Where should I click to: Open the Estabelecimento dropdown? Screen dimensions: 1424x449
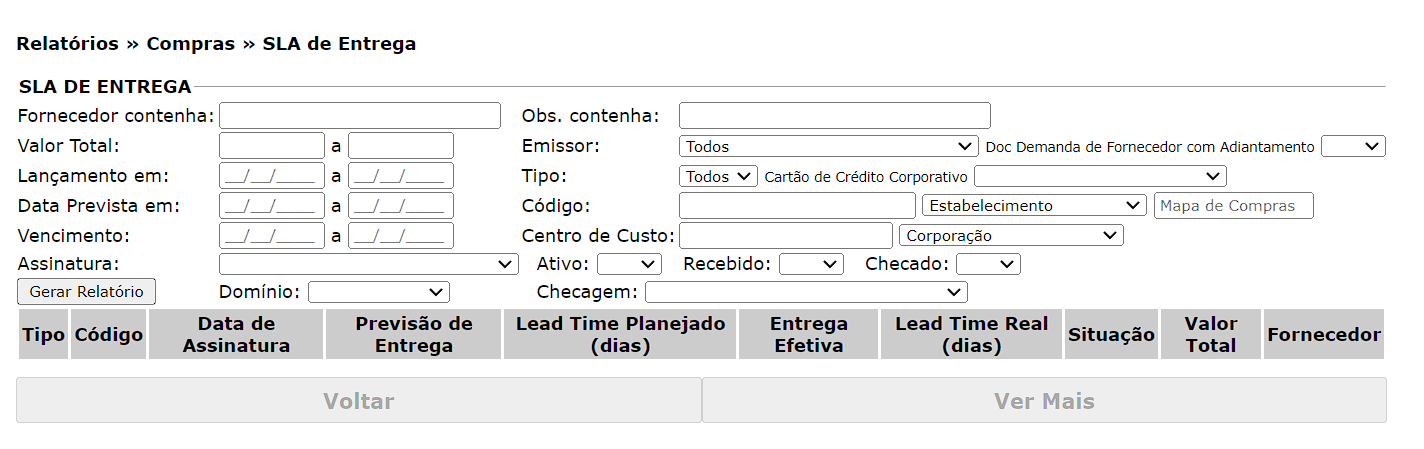tap(1033, 206)
